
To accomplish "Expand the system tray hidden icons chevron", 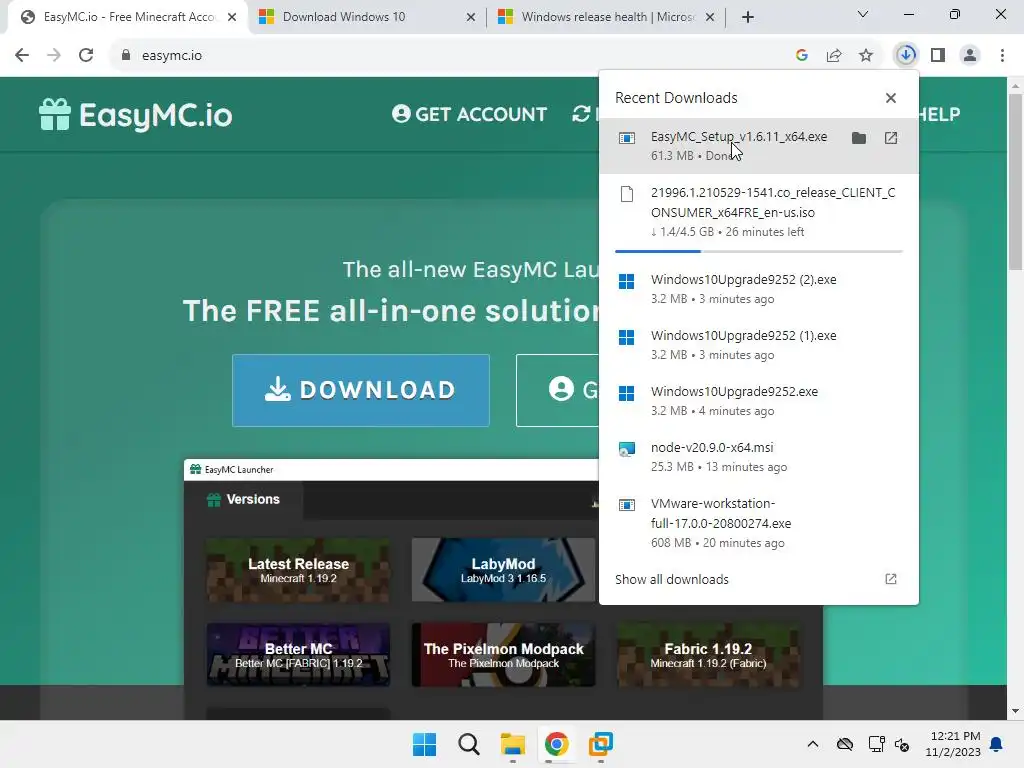I will pos(812,744).
